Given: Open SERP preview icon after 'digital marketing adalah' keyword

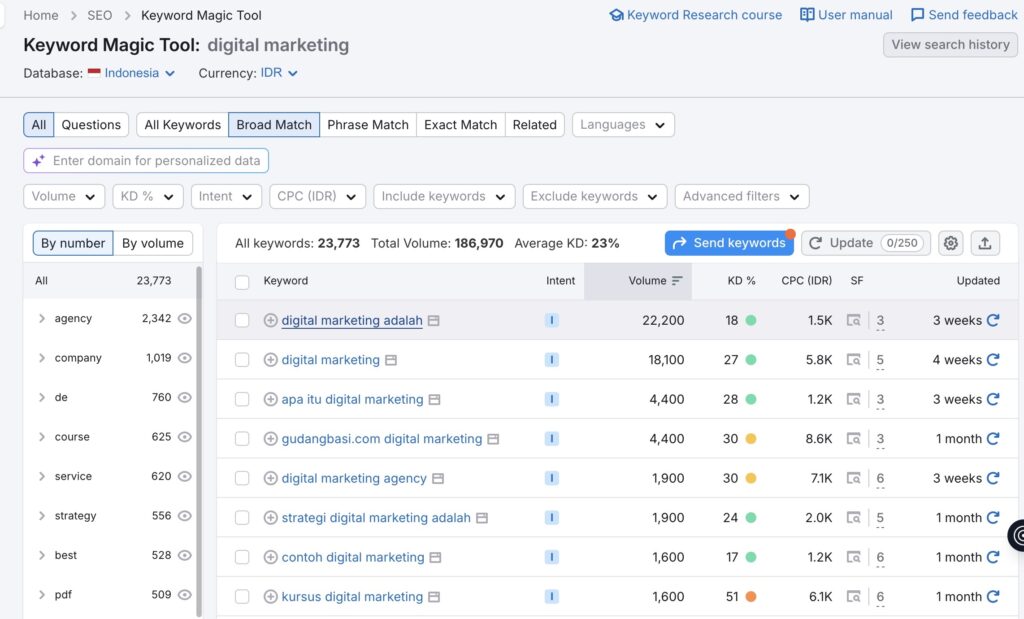Looking at the screenshot, I should click(x=434, y=321).
